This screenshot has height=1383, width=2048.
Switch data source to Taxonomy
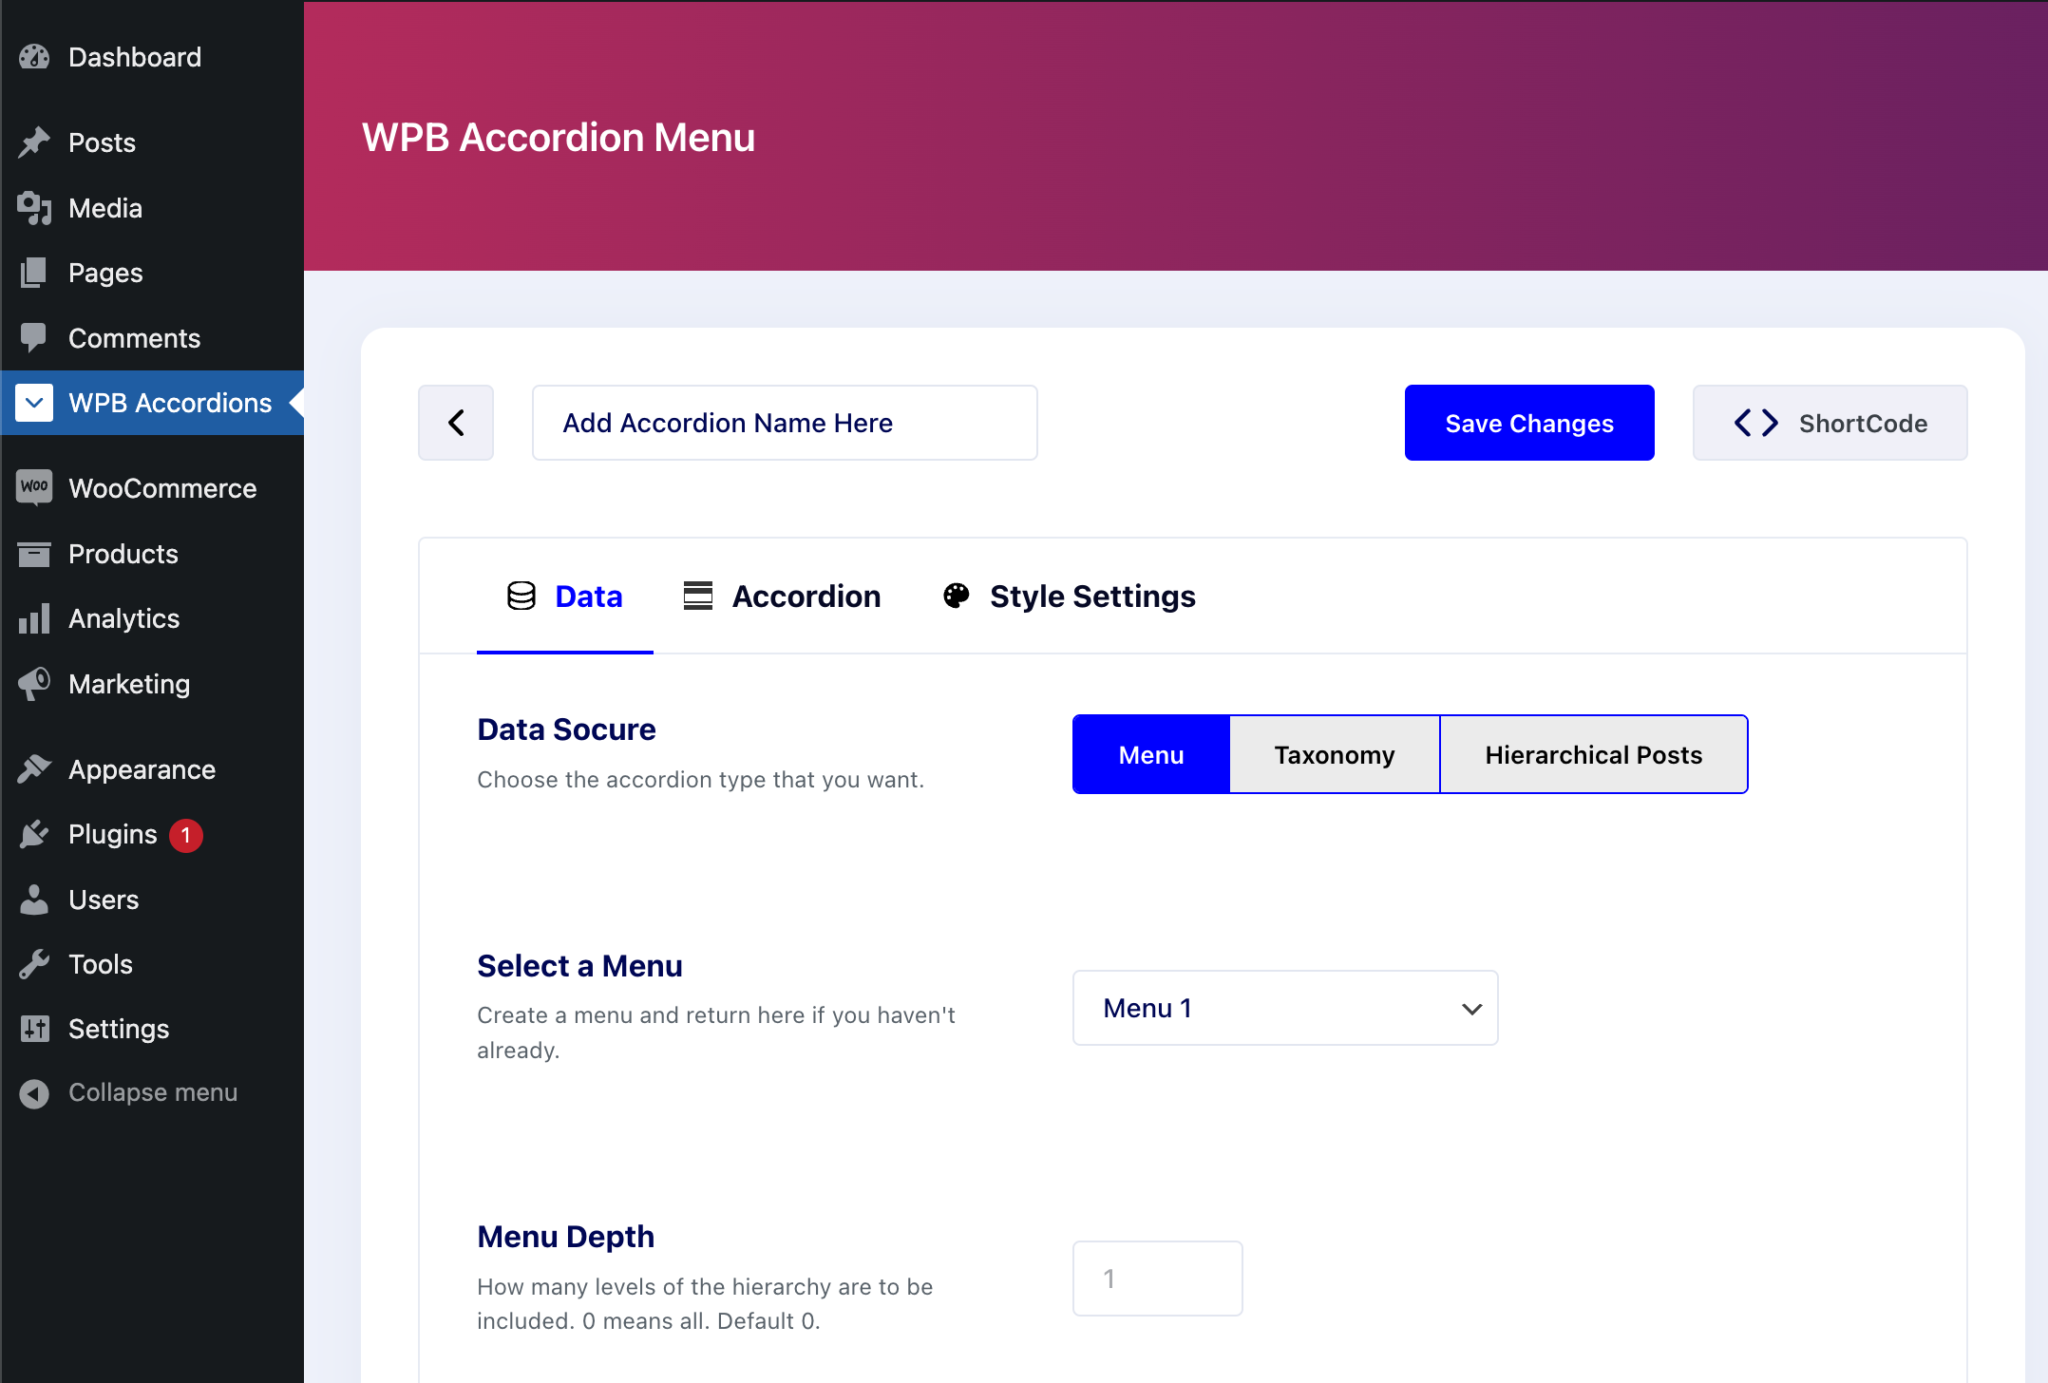point(1334,754)
